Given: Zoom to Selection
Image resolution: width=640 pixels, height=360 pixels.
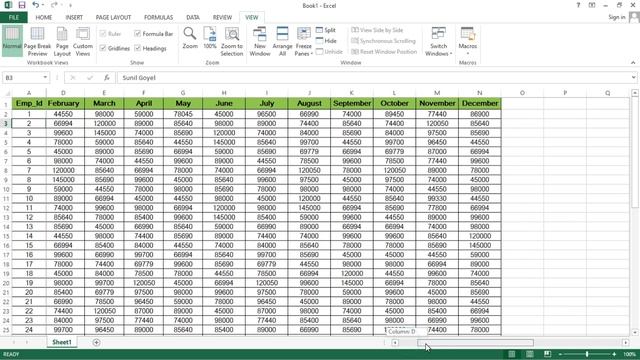Looking at the screenshot, I should click(232, 42).
